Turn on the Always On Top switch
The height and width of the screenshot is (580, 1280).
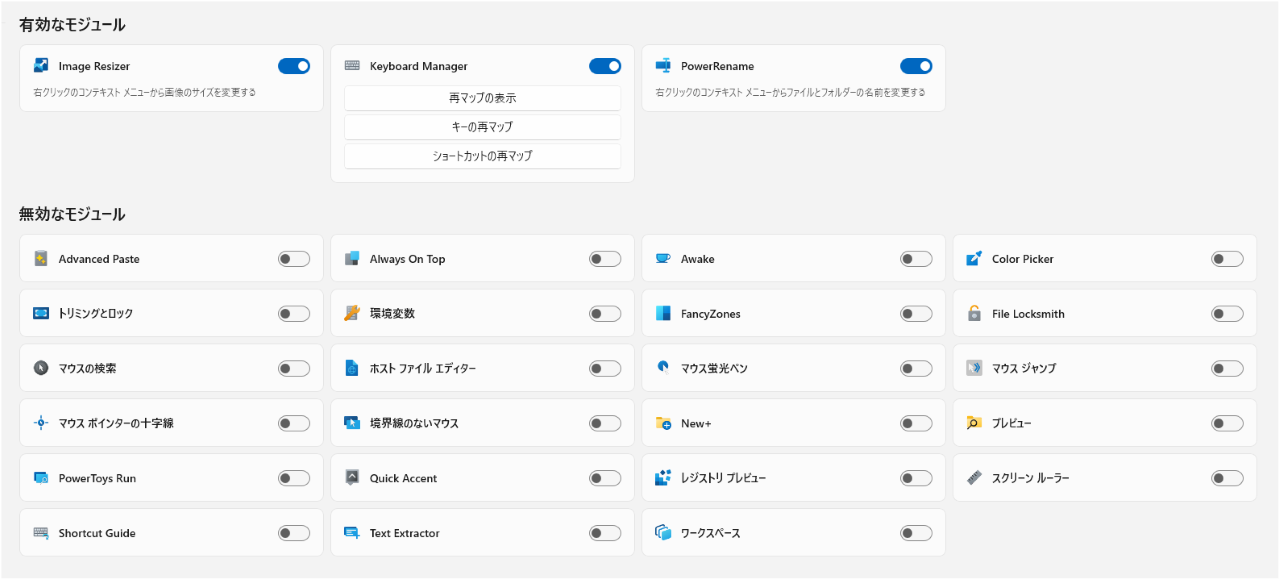(x=605, y=259)
